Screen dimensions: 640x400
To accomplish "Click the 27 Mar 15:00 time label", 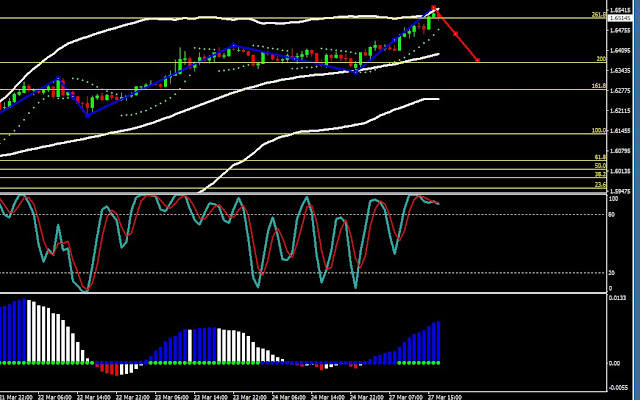I will coord(445,397).
